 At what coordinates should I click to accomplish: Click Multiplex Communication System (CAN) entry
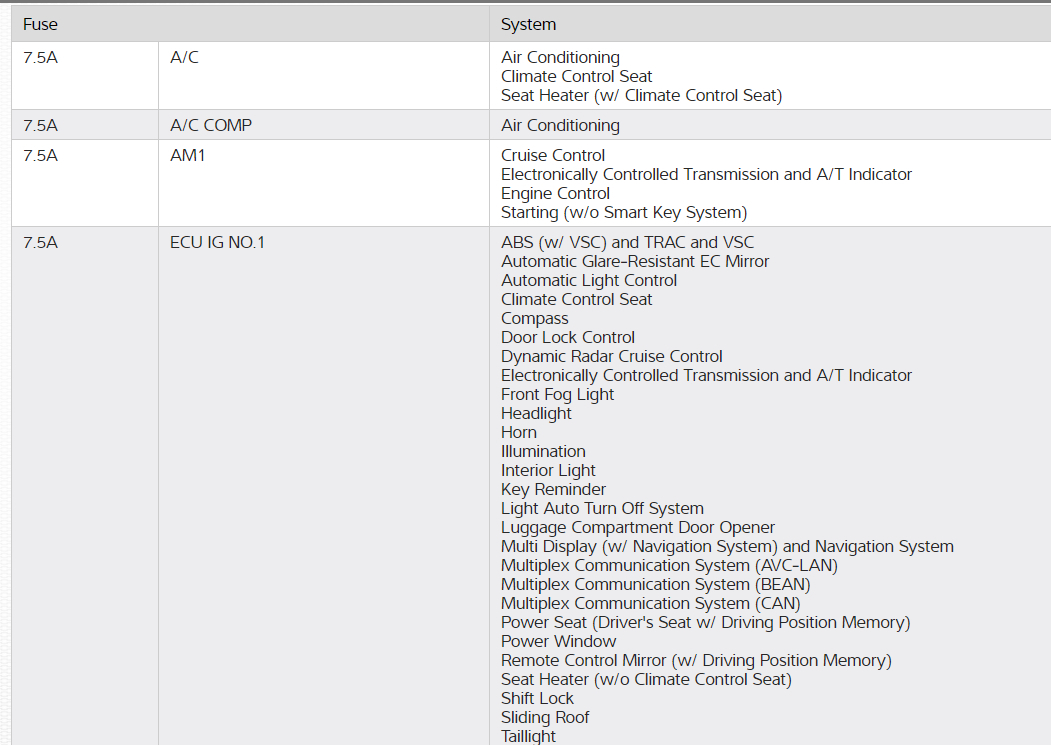[x=650, y=603]
